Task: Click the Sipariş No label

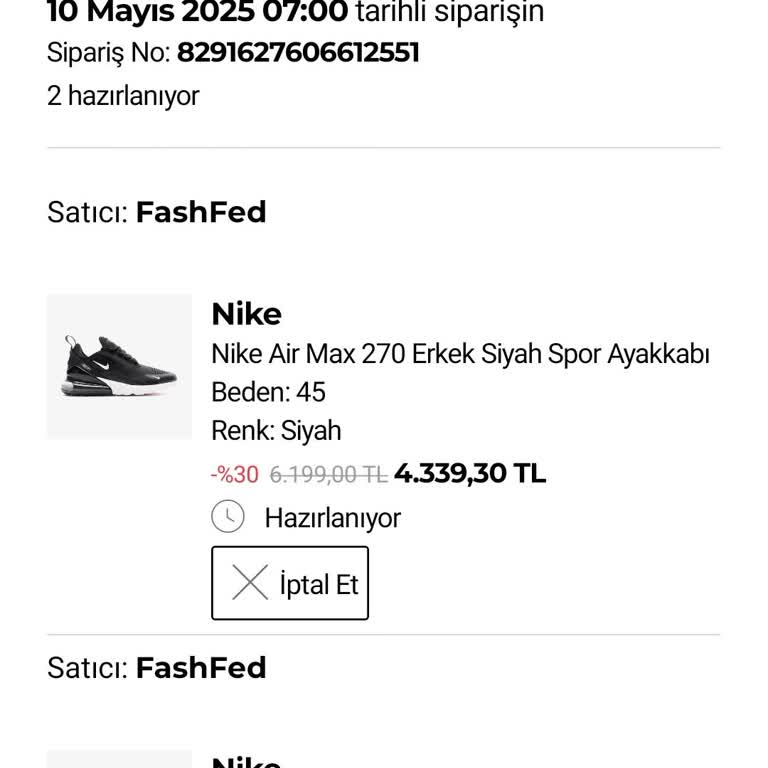Action: (108, 53)
